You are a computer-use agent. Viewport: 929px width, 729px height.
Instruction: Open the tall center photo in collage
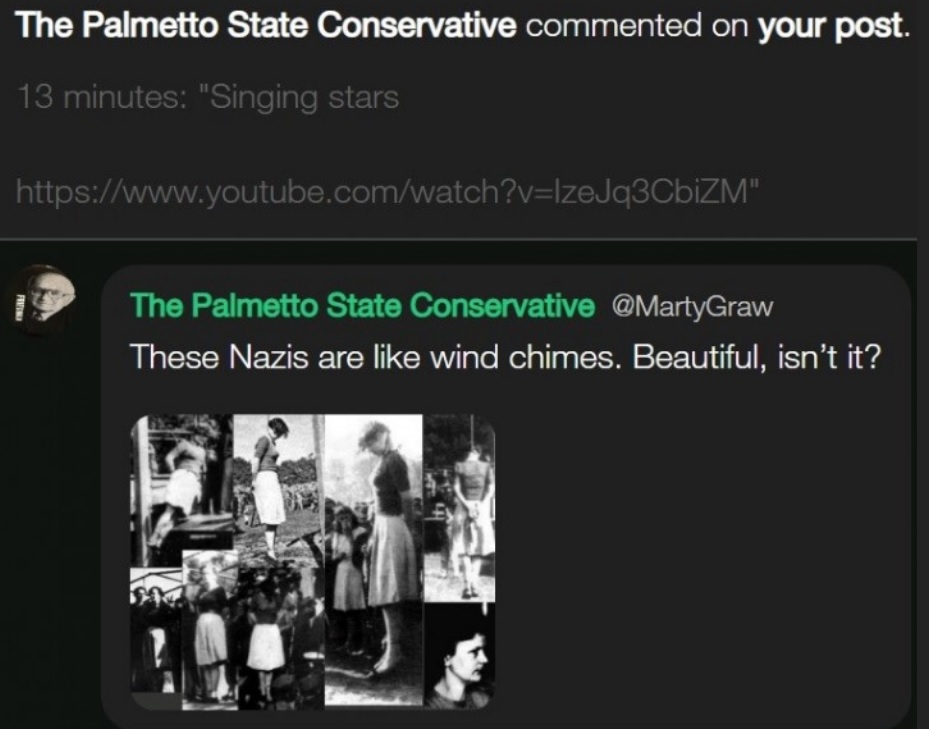tap(374, 560)
